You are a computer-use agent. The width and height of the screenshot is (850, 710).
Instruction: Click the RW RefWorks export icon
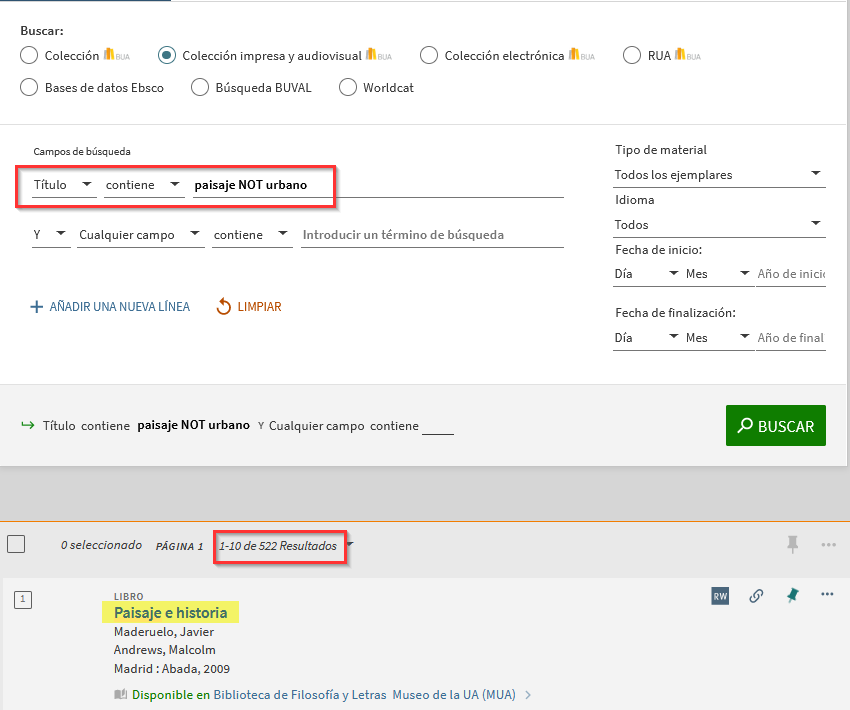tap(720, 596)
